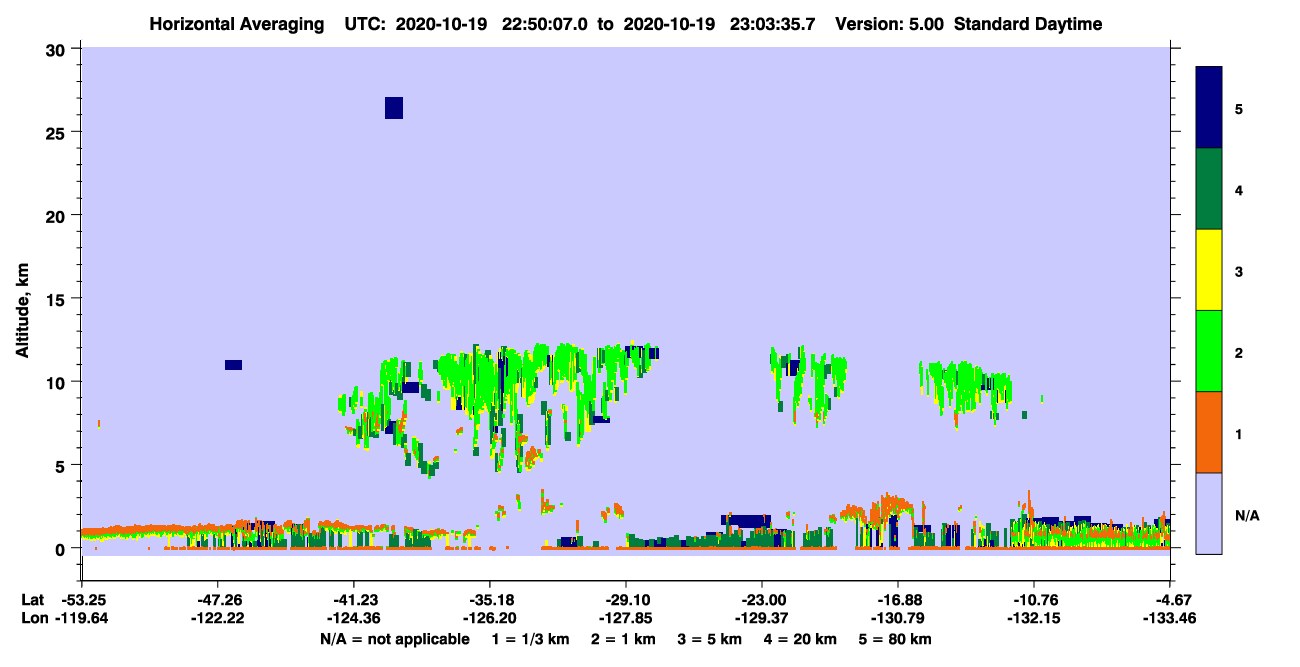This screenshot has height=667, width=1300.
Task: Click longitude value -130.79
Action: point(898,619)
